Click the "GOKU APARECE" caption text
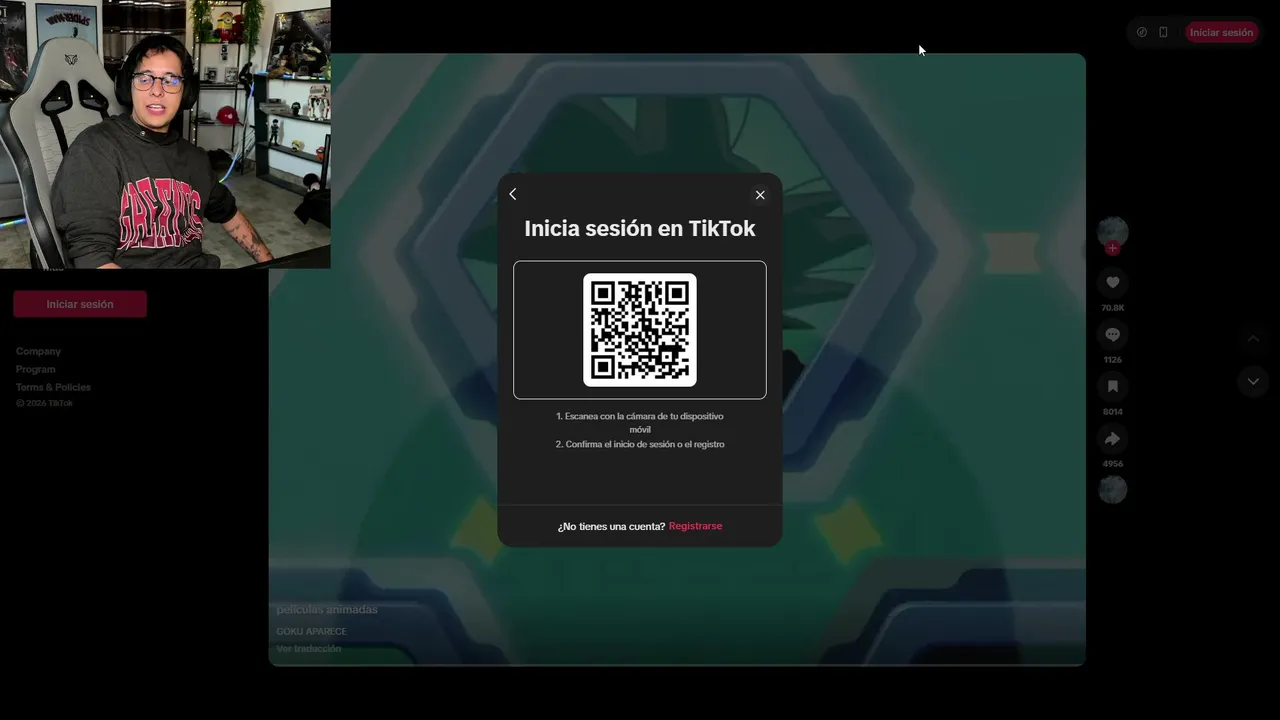 [312, 631]
